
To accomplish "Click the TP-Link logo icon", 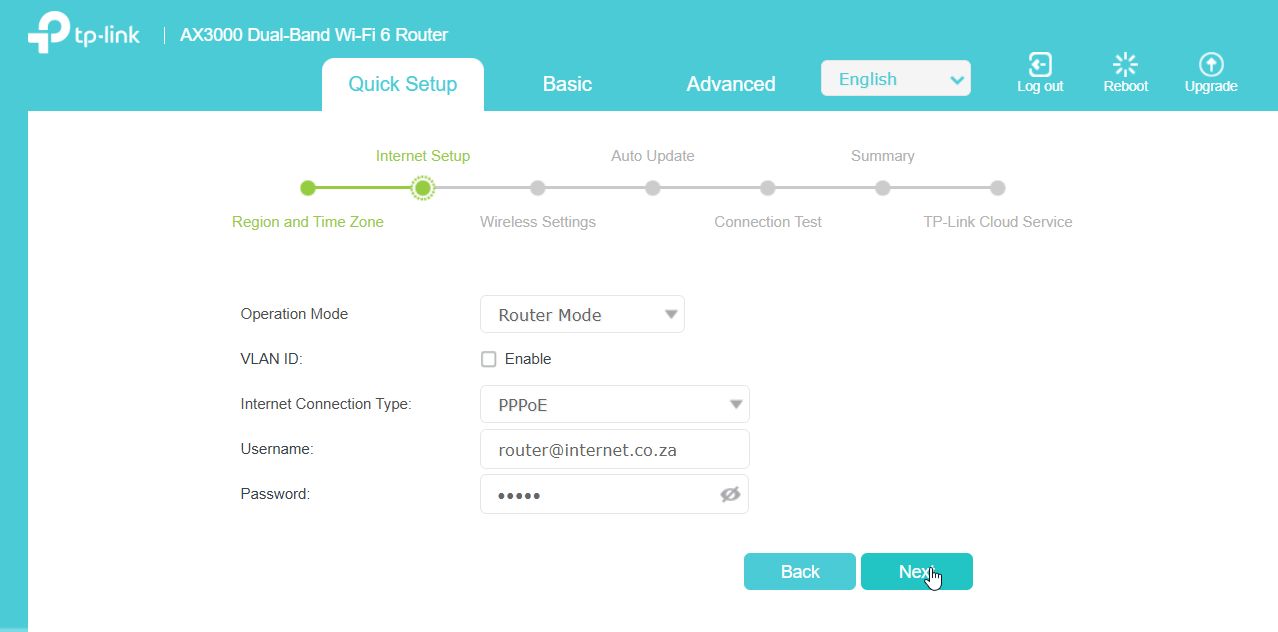I will tap(50, 34).
